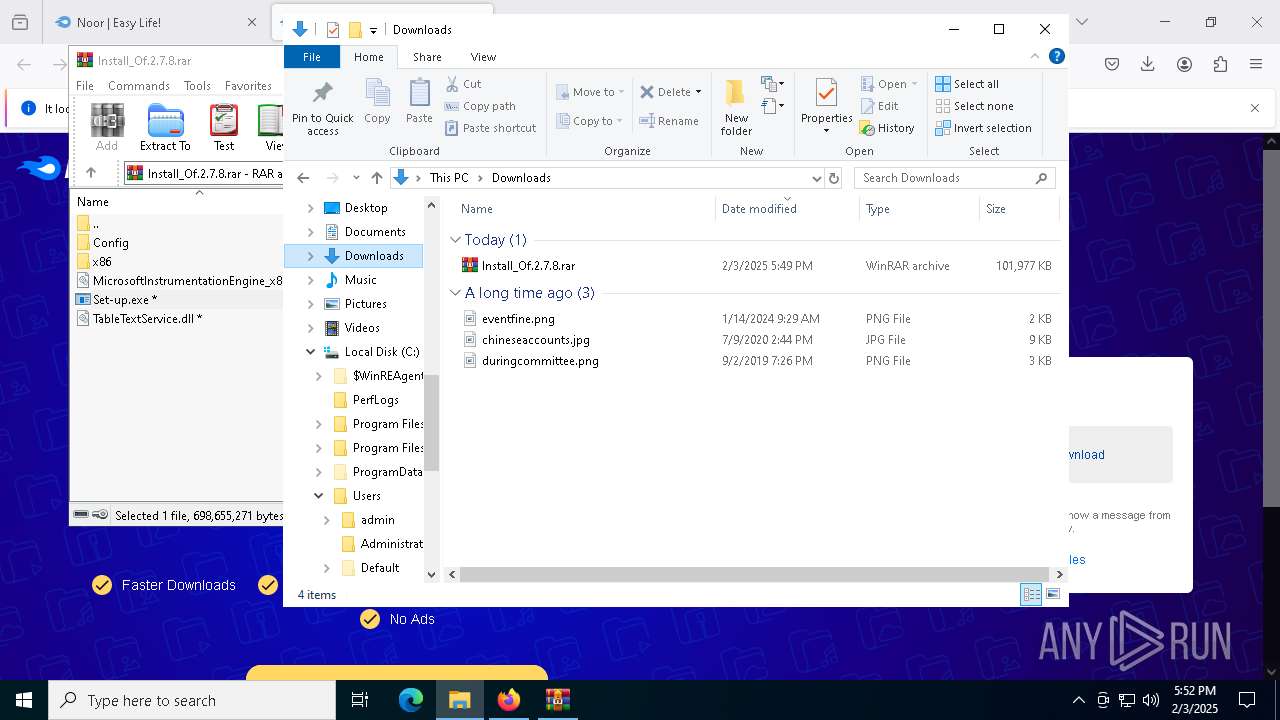This screenshot has width=1280, height=720.
Task: Open the Commands menu in WinRAR
Action: pos(139,86)
